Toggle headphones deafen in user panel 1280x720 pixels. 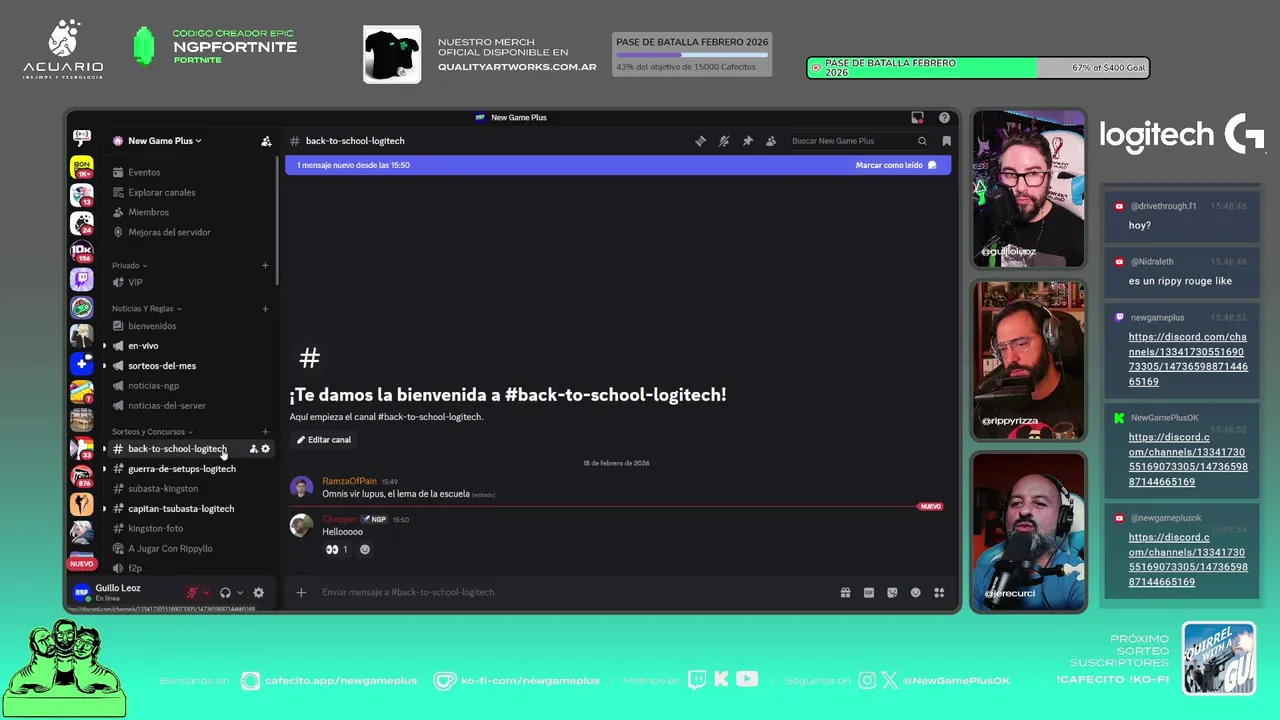pos(225,592)
